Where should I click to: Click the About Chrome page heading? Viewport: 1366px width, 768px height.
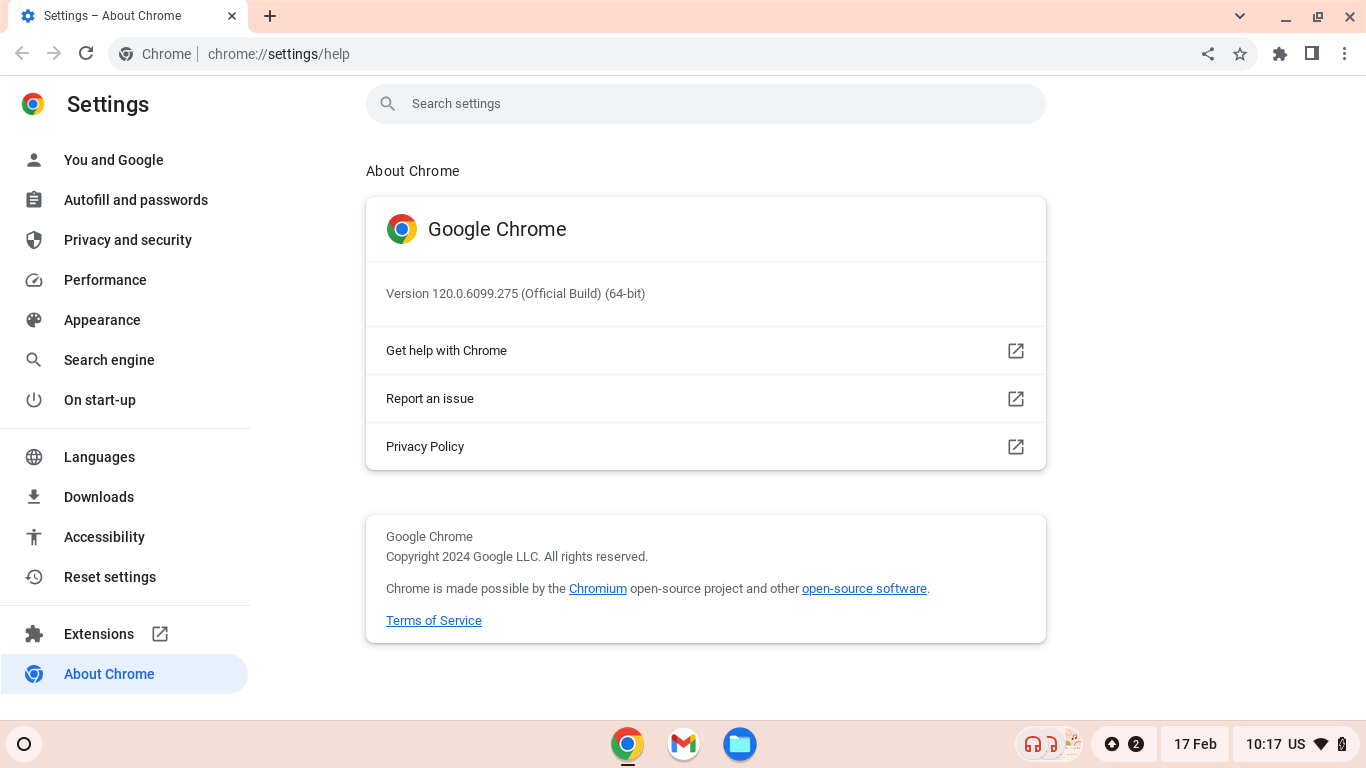pos(413,171)
